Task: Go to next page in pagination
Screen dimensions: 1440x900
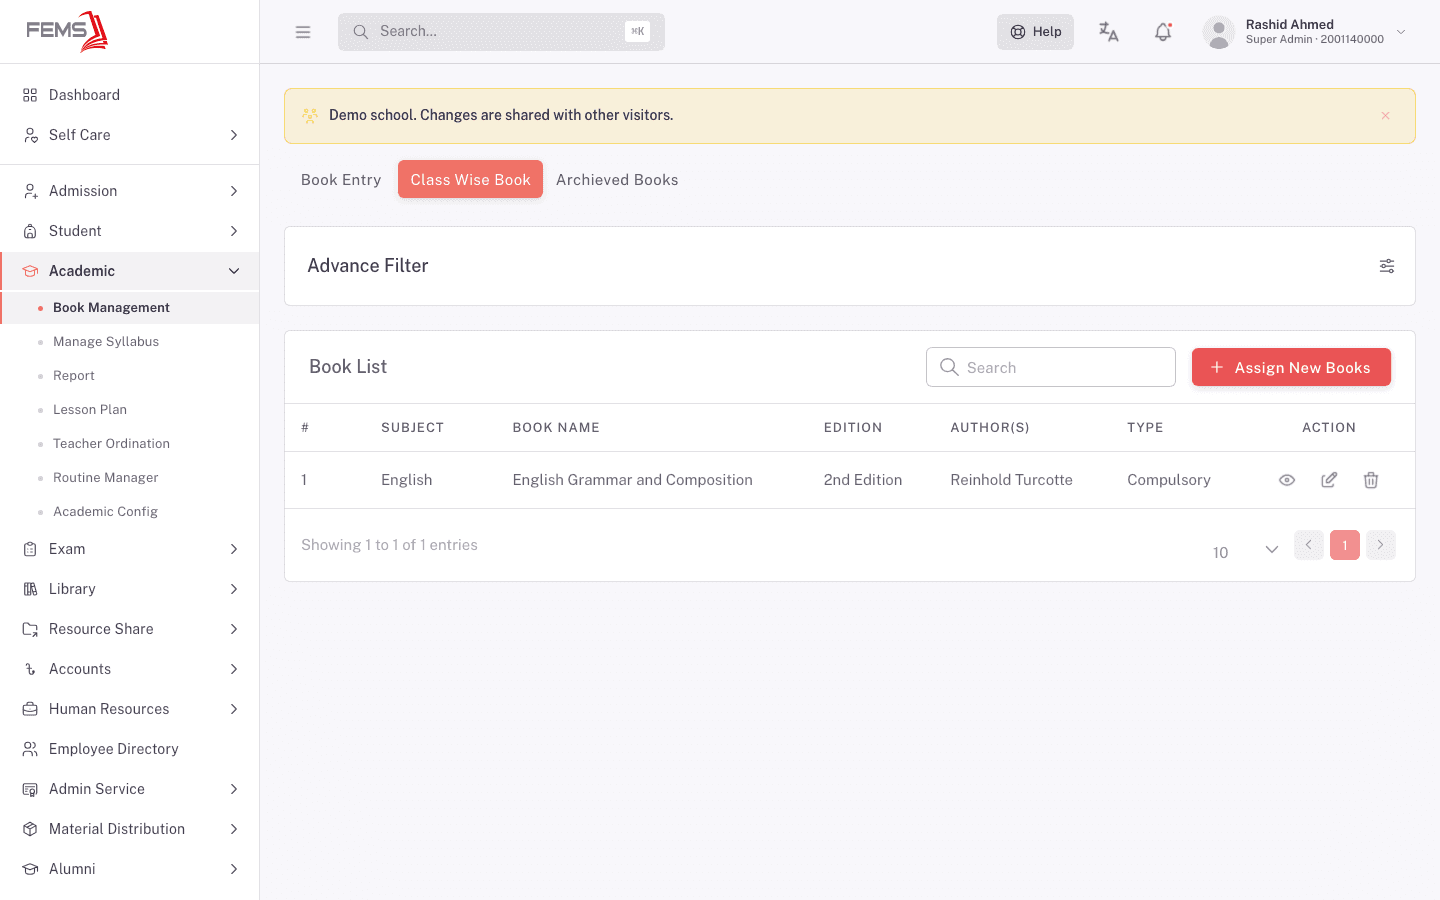Action: click(1381, 545)
